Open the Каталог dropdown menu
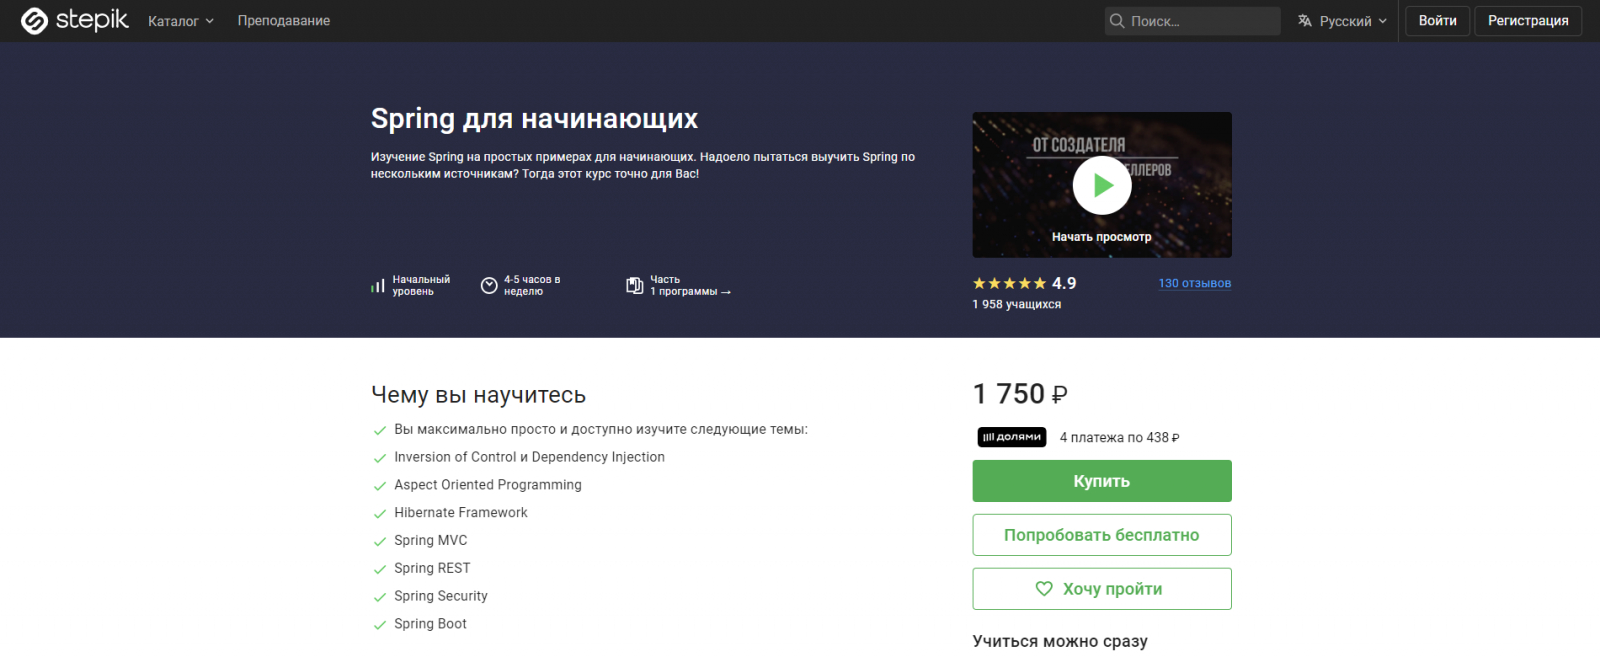The image size is (1600, 657). tap(181, 21)
